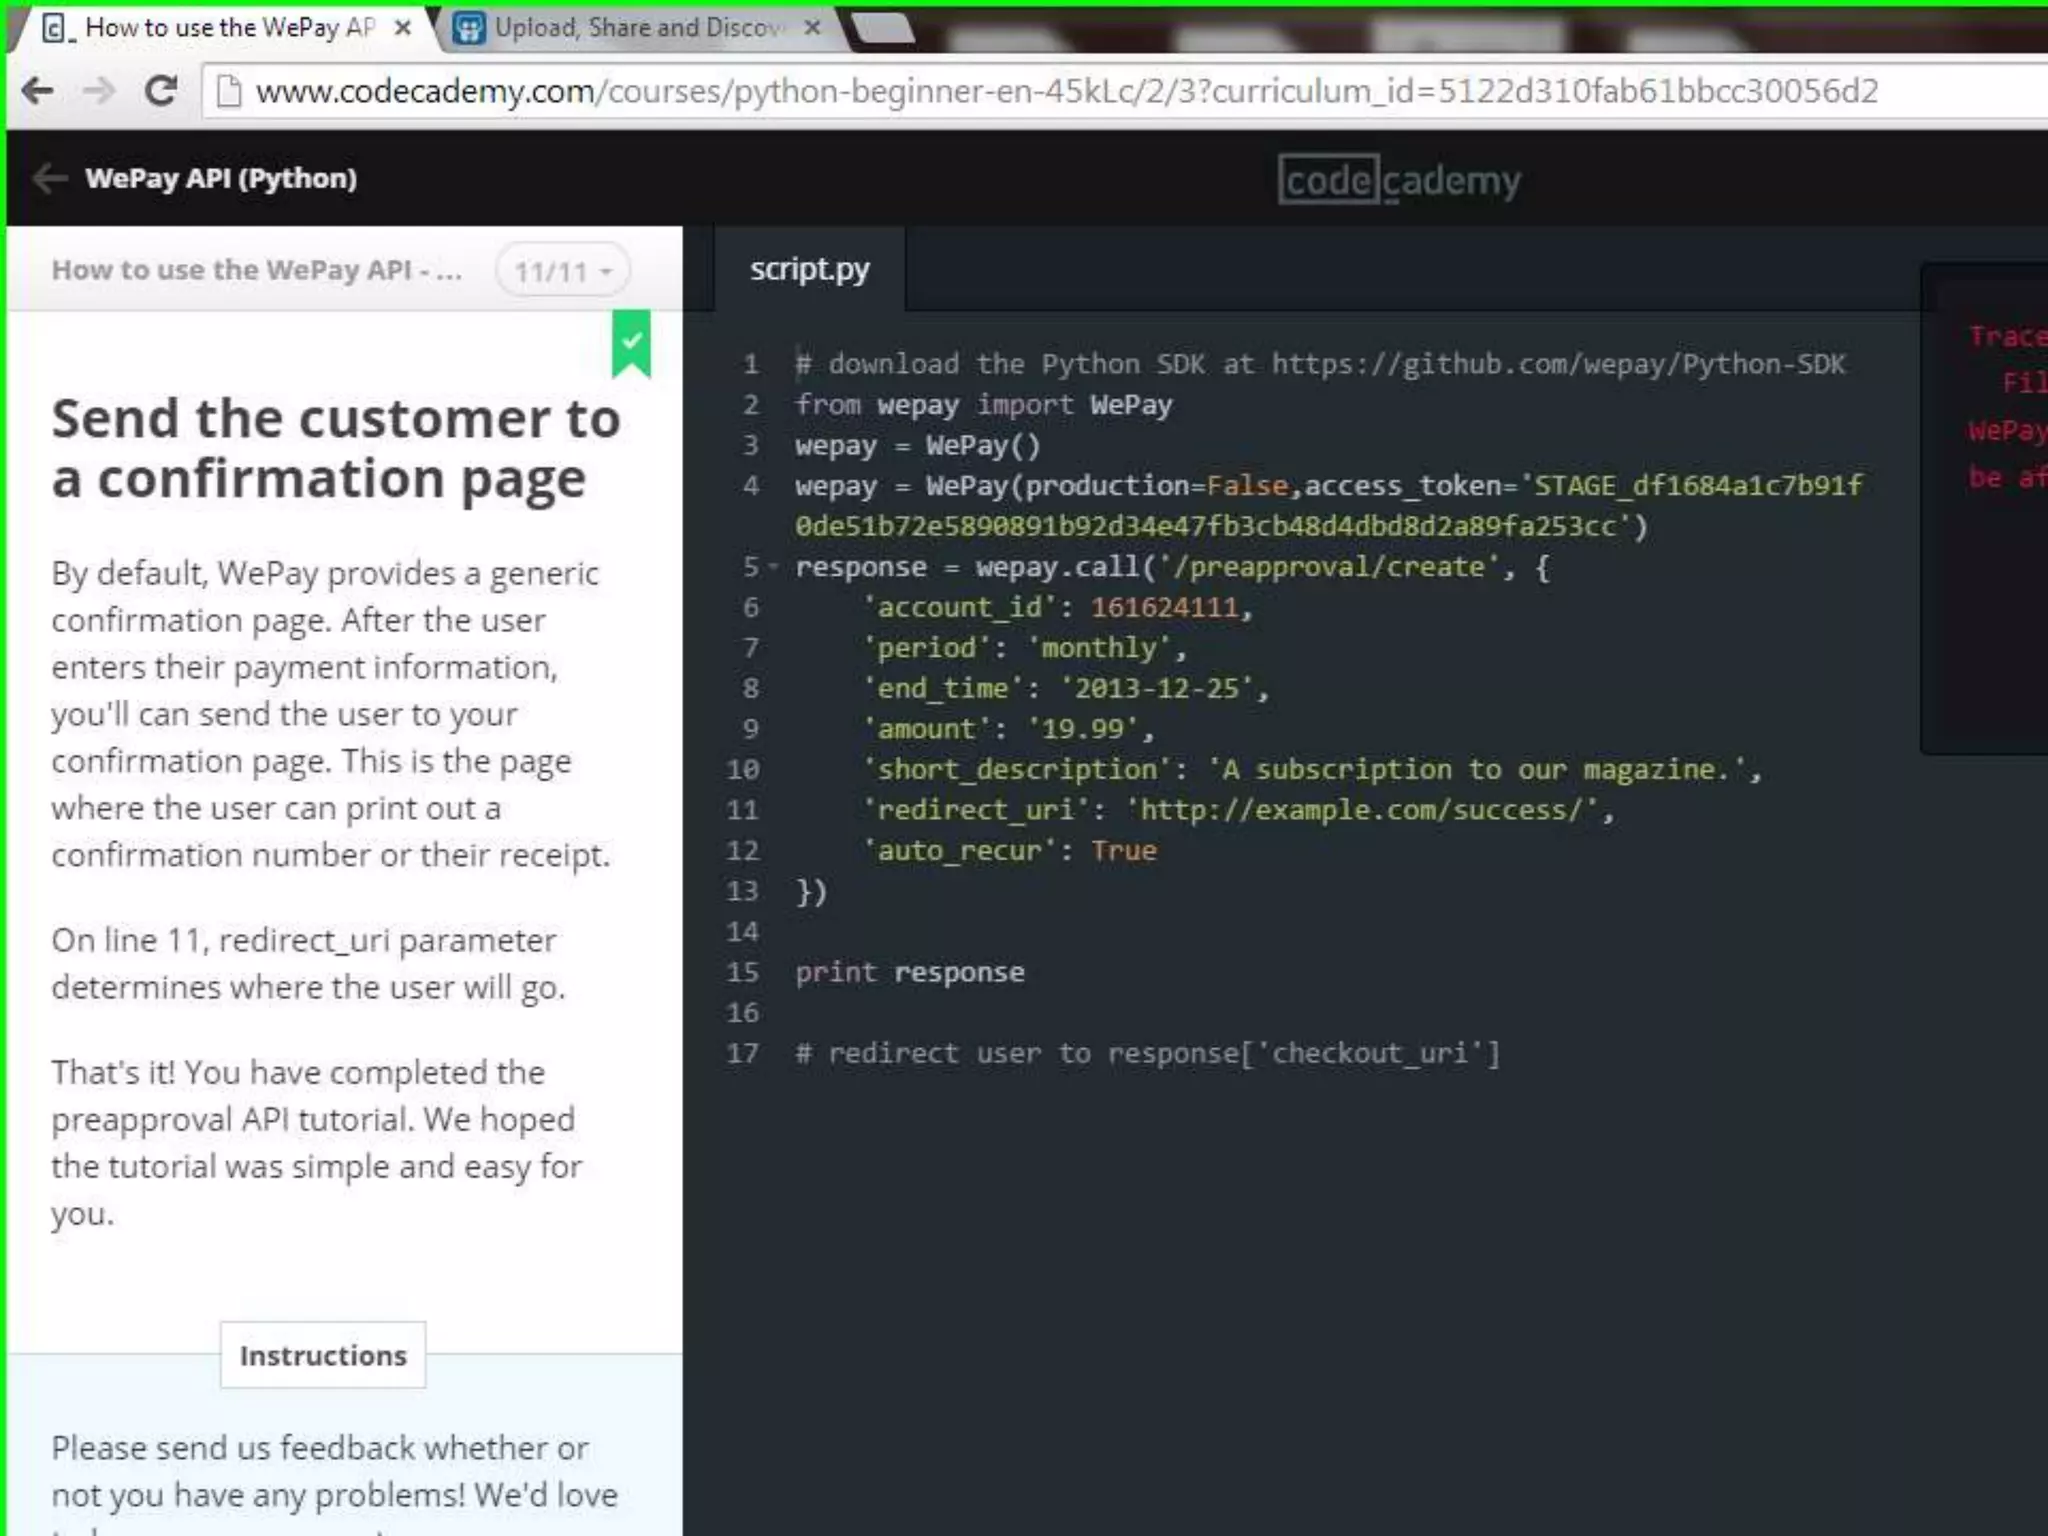Click the comment about response['checkout_uri']
This screenshot has height=1536, width=2048.
(1148, 1053)
